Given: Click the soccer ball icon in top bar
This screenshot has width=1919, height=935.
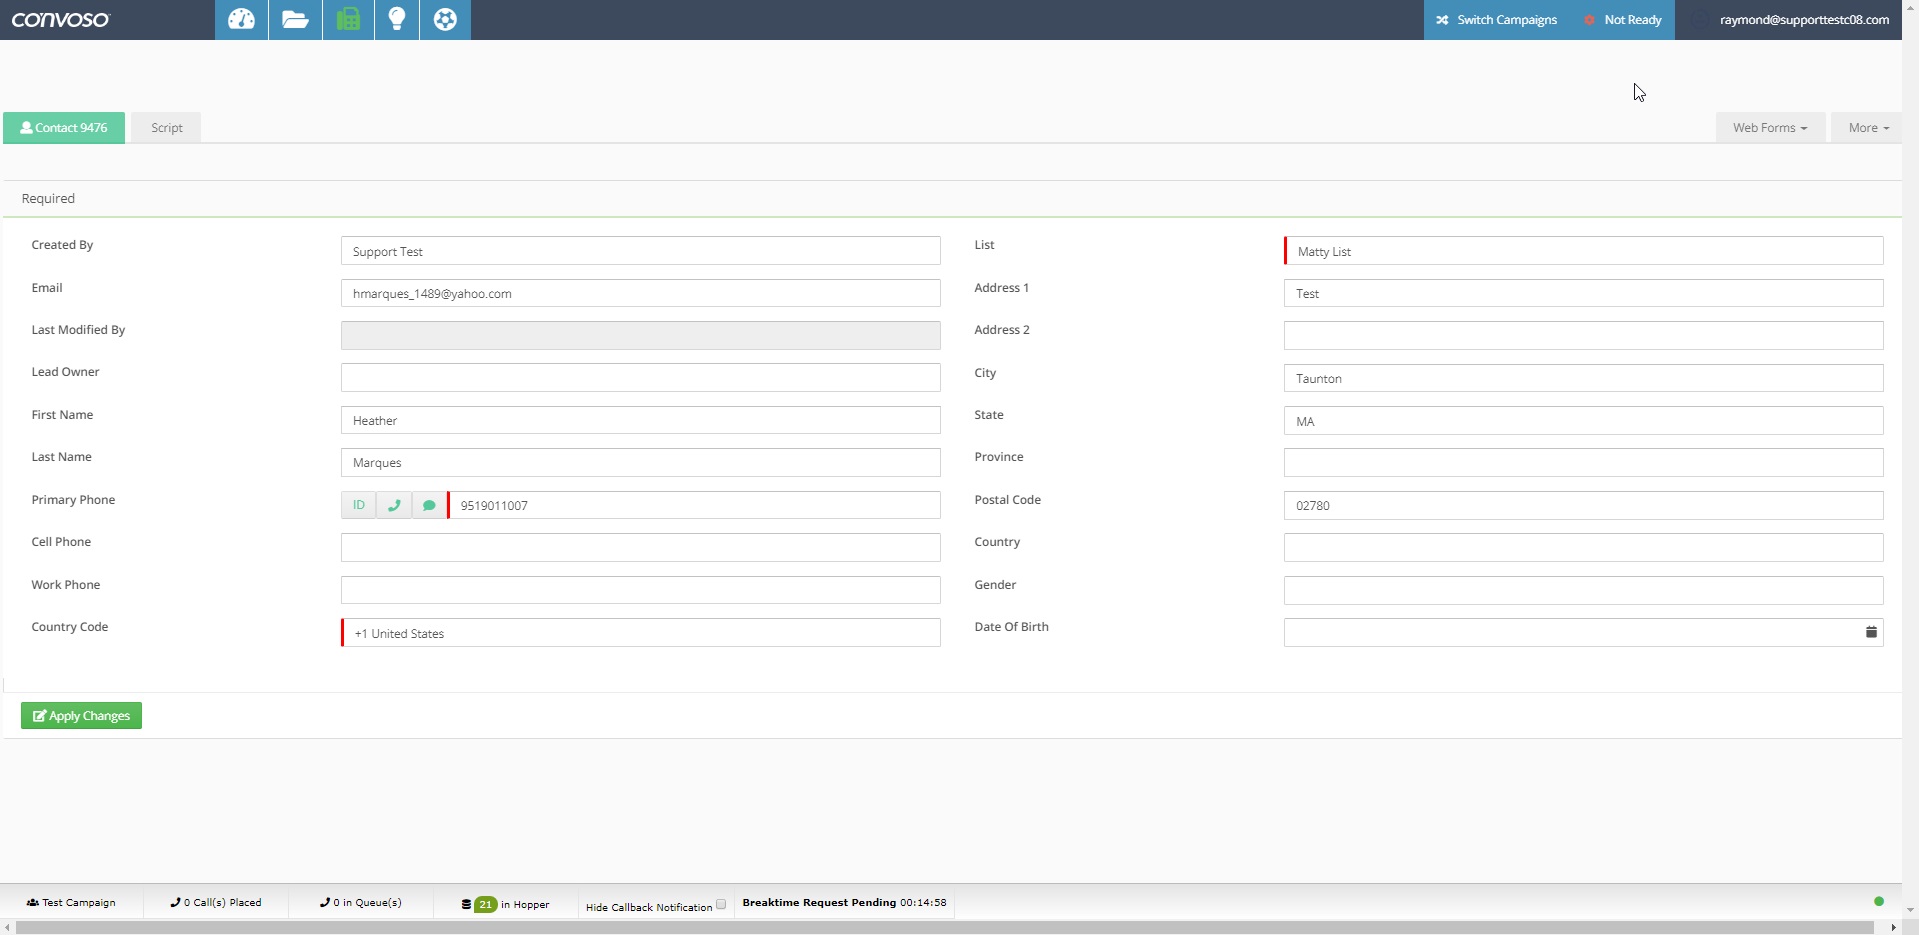Looking at the screenshot, I should [x=445, y=20].
